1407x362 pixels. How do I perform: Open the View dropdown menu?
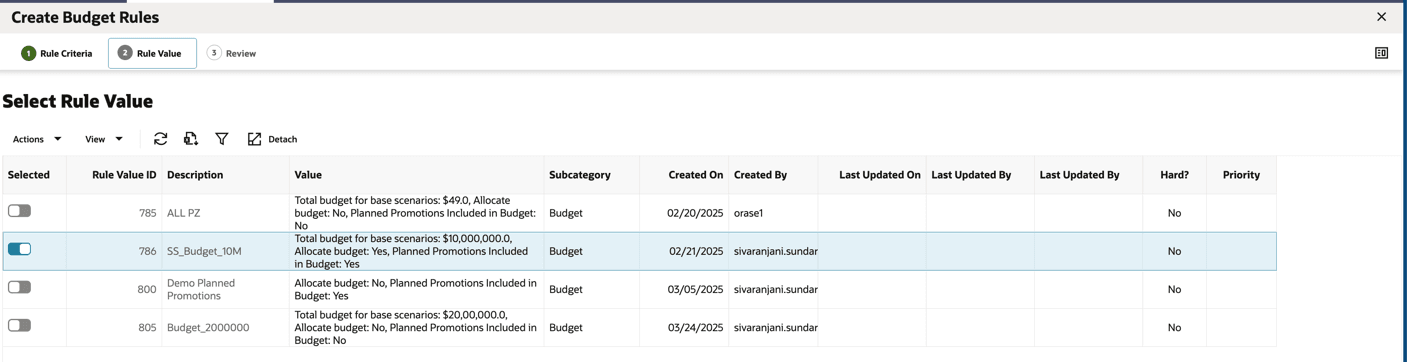pos(104,139)
